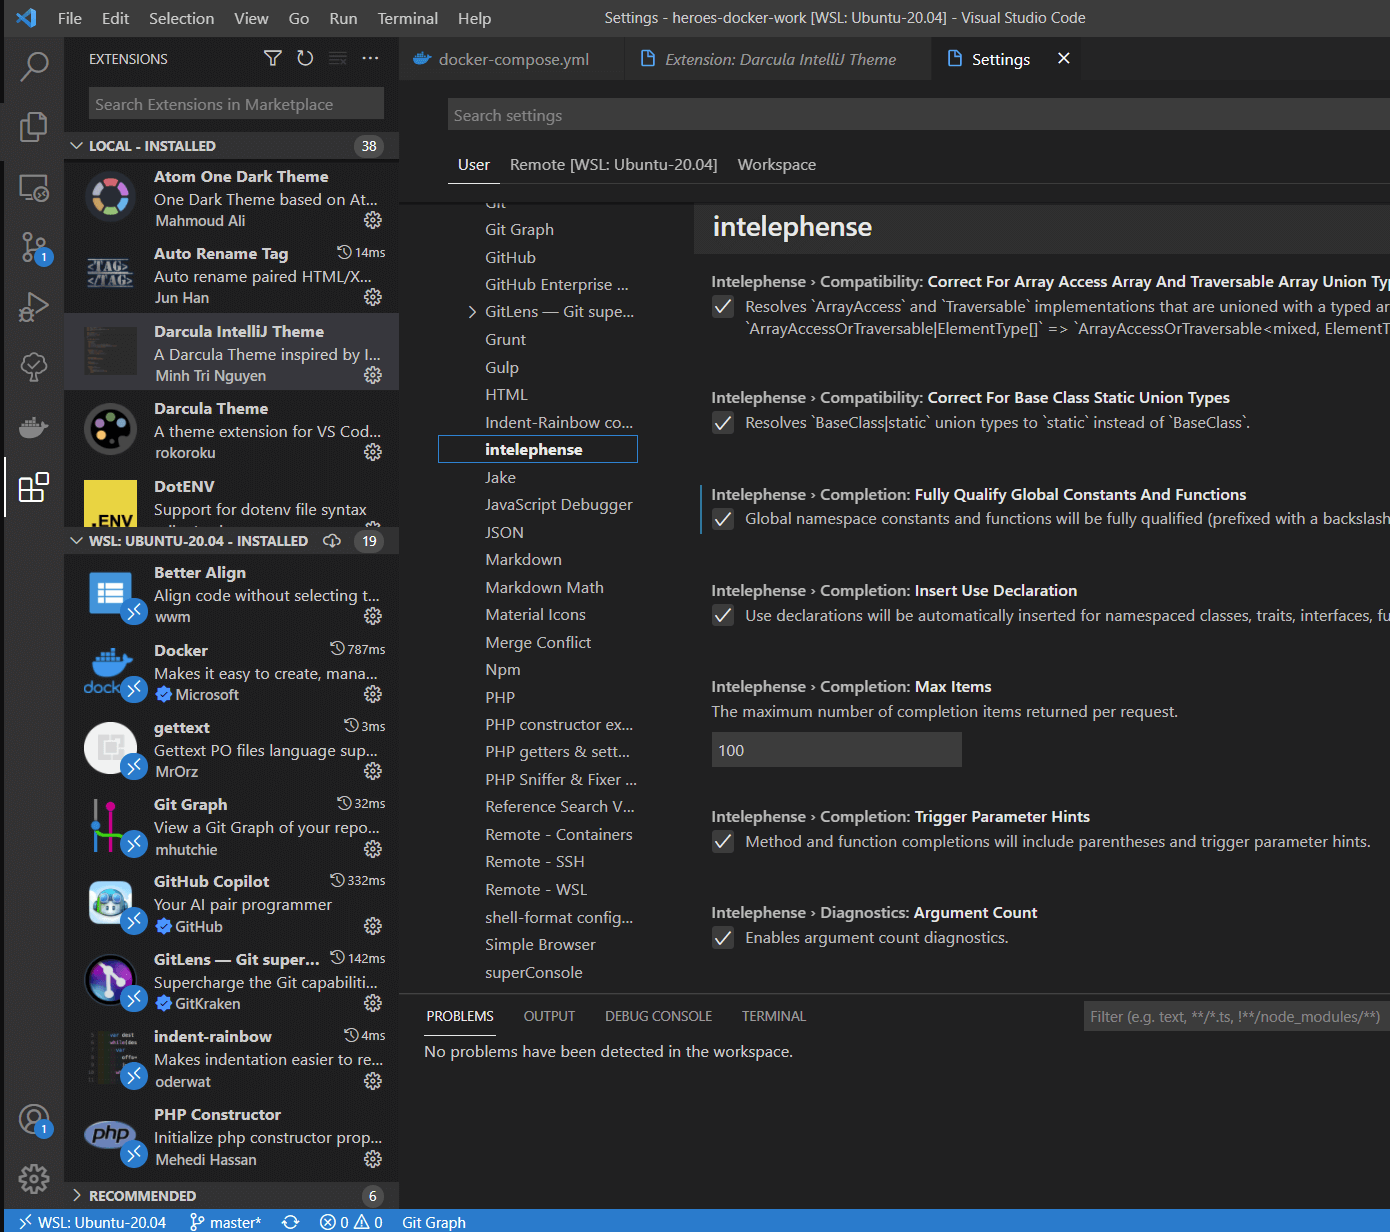Open the Docker view in activity bar
This screenshot has width=1390, height=1232.
click(x=34, y=427)
